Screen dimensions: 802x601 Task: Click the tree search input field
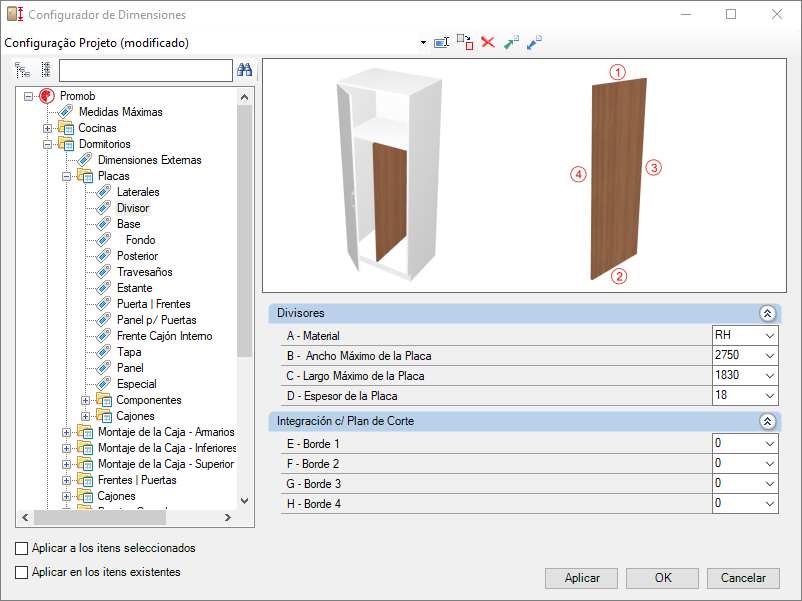click(146, 70)
